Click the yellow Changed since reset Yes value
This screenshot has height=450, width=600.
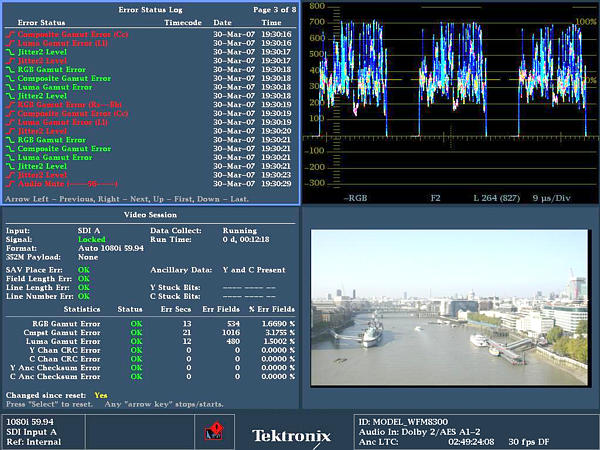point(102,395)
